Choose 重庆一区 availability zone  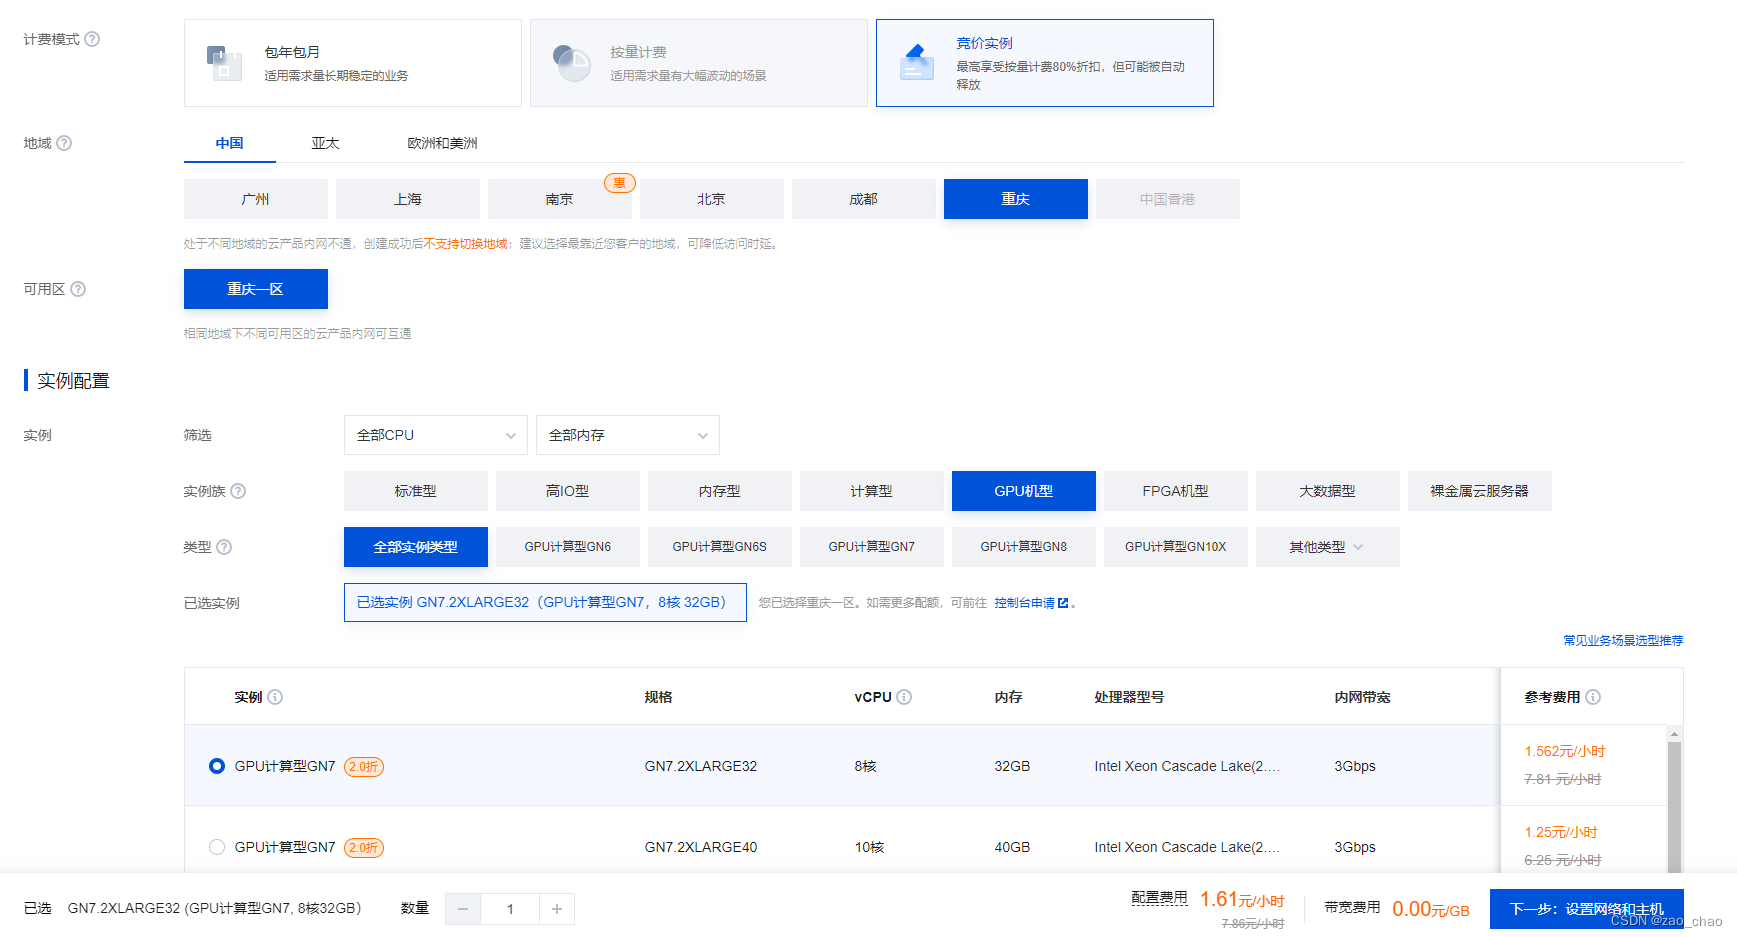click(256, 289)
